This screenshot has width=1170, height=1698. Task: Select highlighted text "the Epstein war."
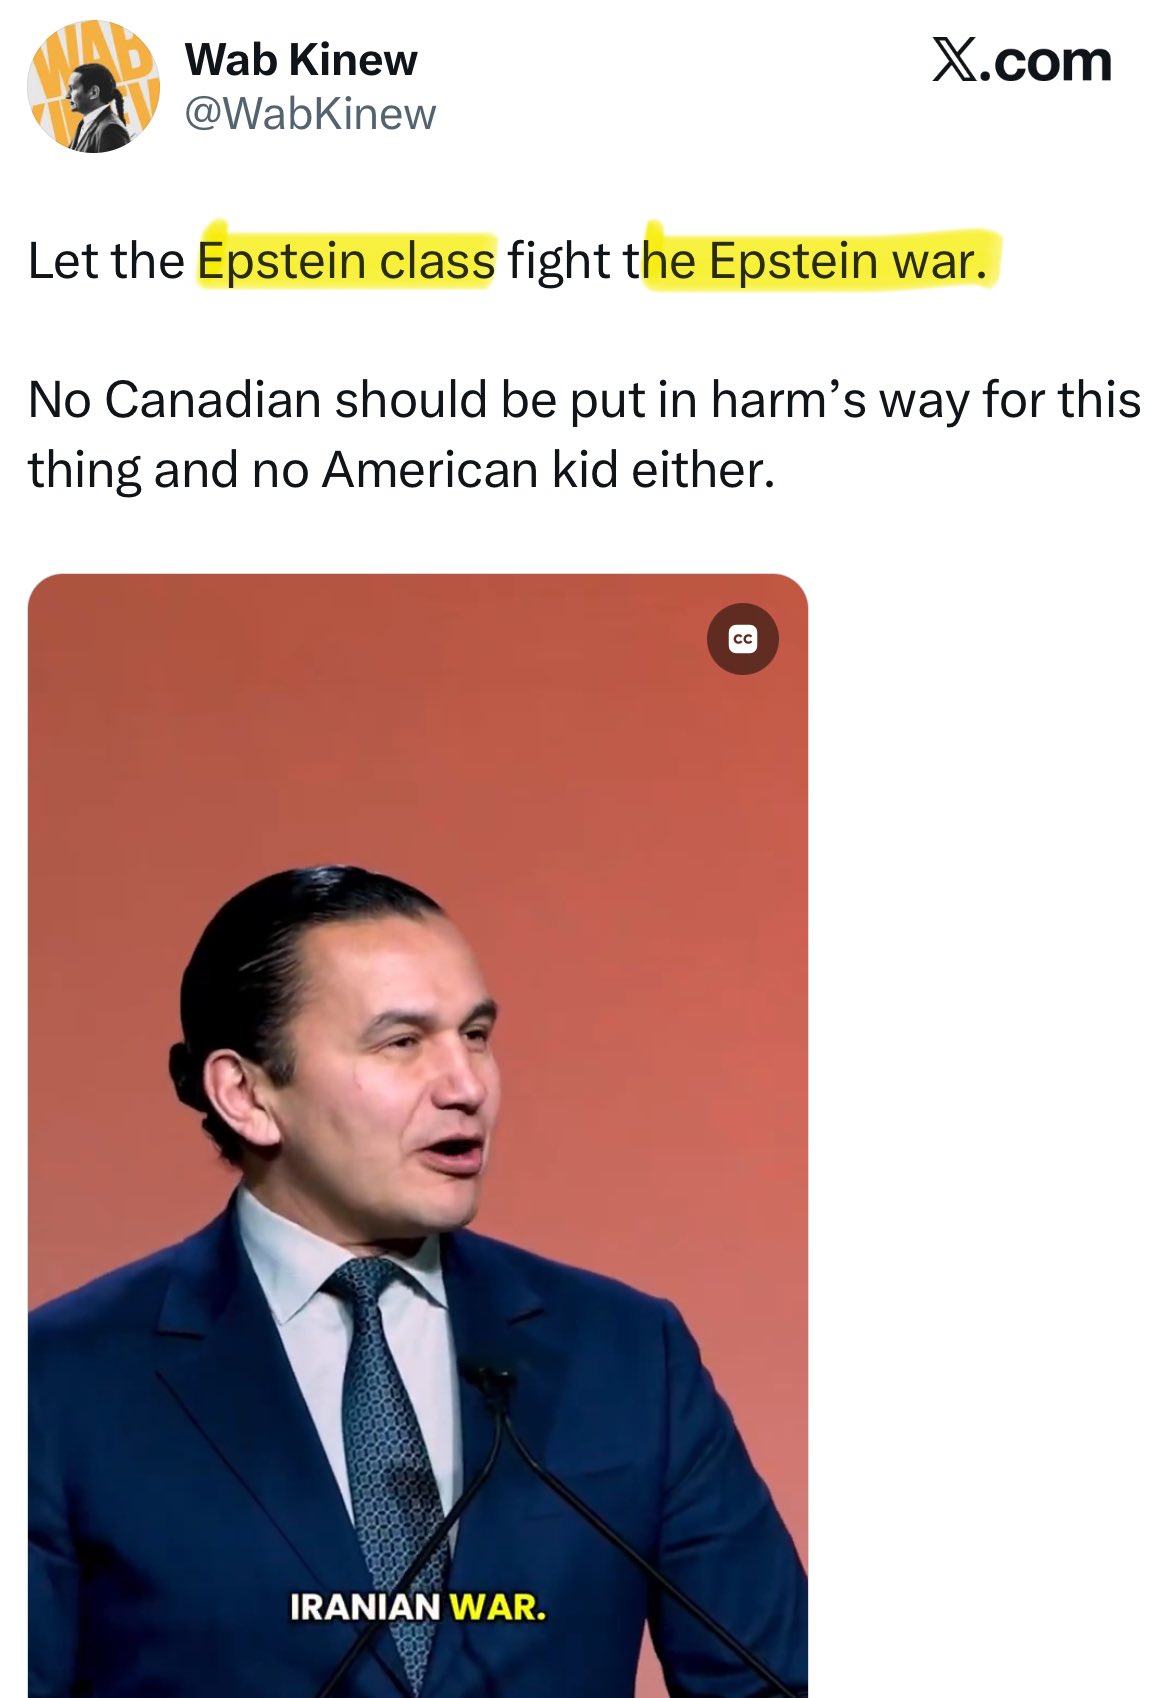coord(820,261)
